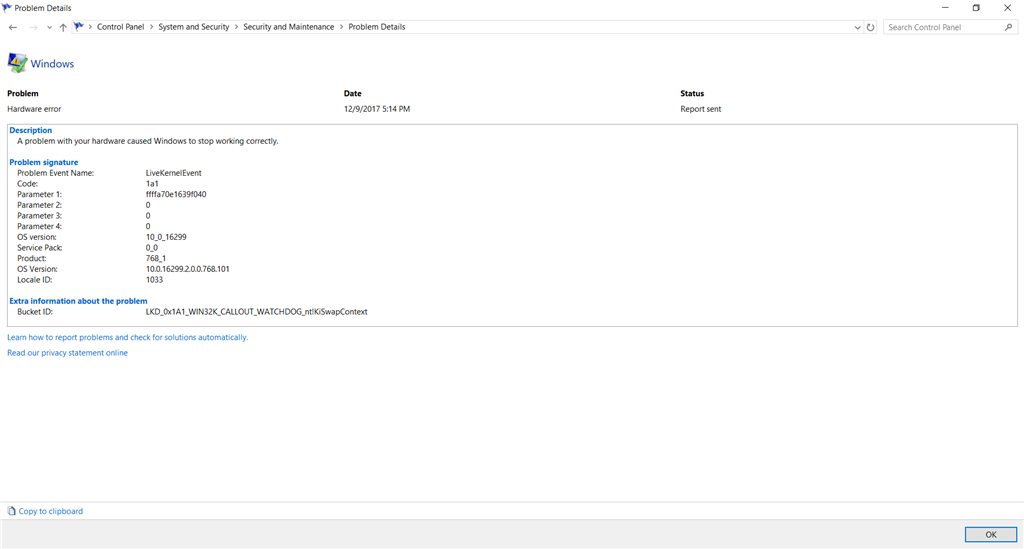The image size is (1024, 549).
Task: Click the OS version value 10_0_16299
Action: (166, 237)
